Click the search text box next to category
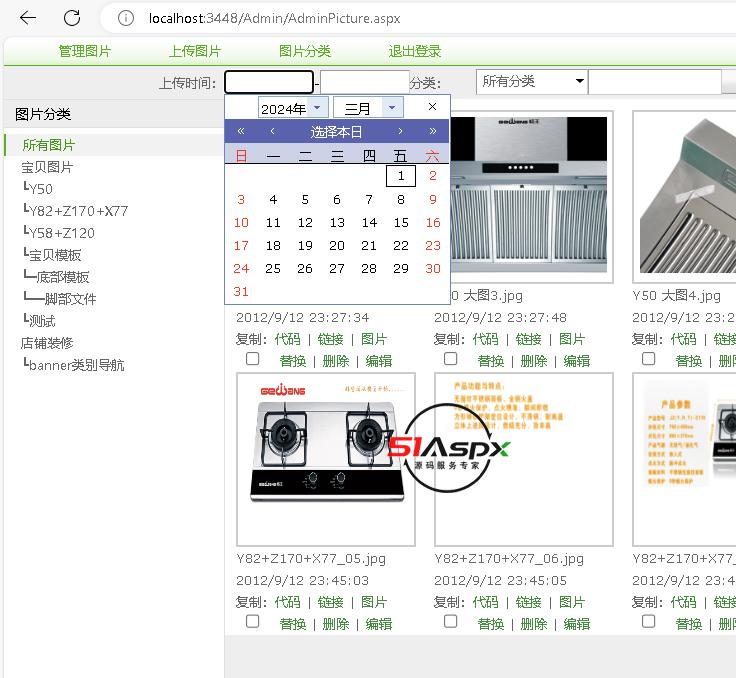Viewport: 736px width, 678px height. point(654,82)
